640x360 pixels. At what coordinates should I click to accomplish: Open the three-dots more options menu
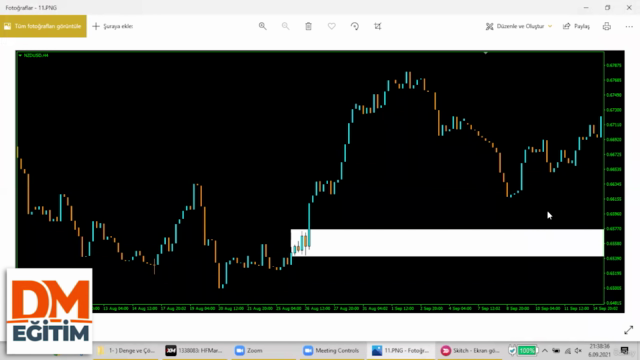629,26
